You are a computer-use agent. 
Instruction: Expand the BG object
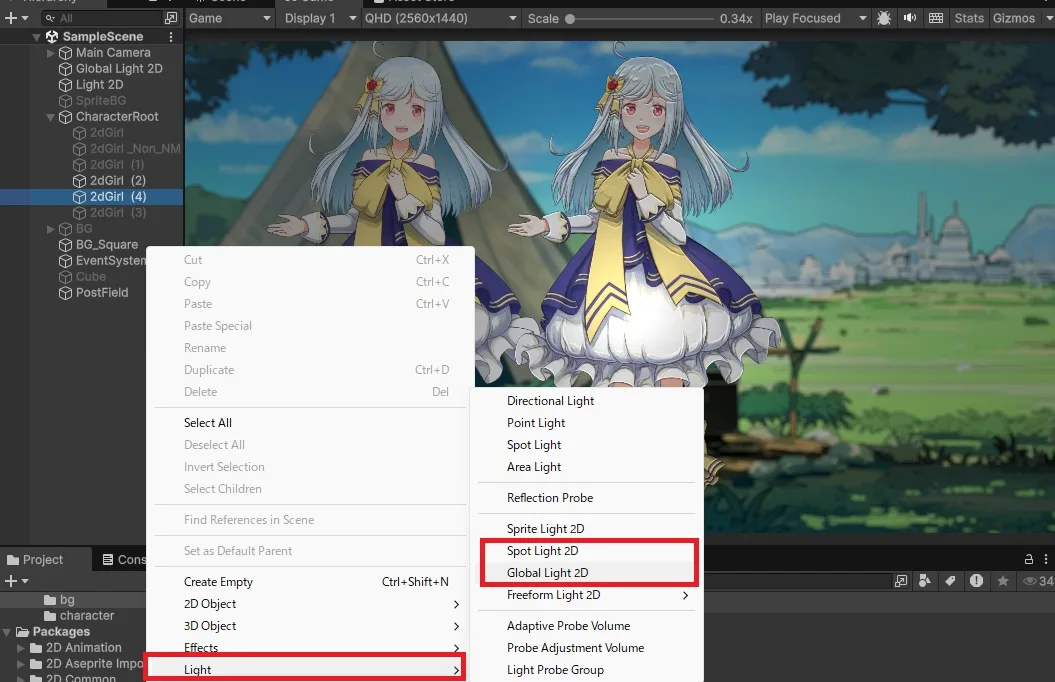click(50, 229)
